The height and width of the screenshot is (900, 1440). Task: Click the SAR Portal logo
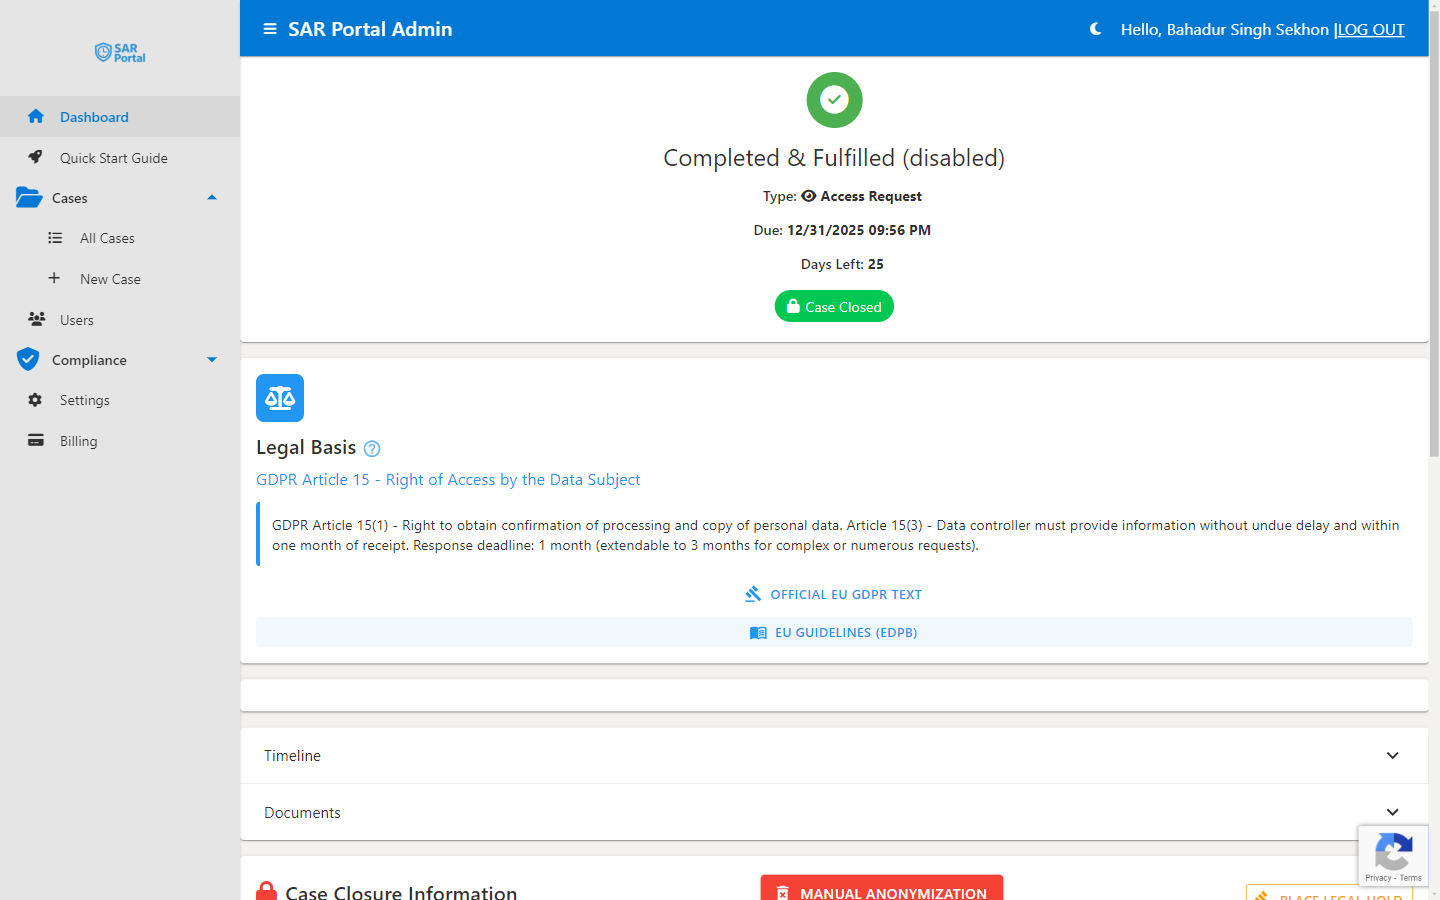[x=119, y=52]
